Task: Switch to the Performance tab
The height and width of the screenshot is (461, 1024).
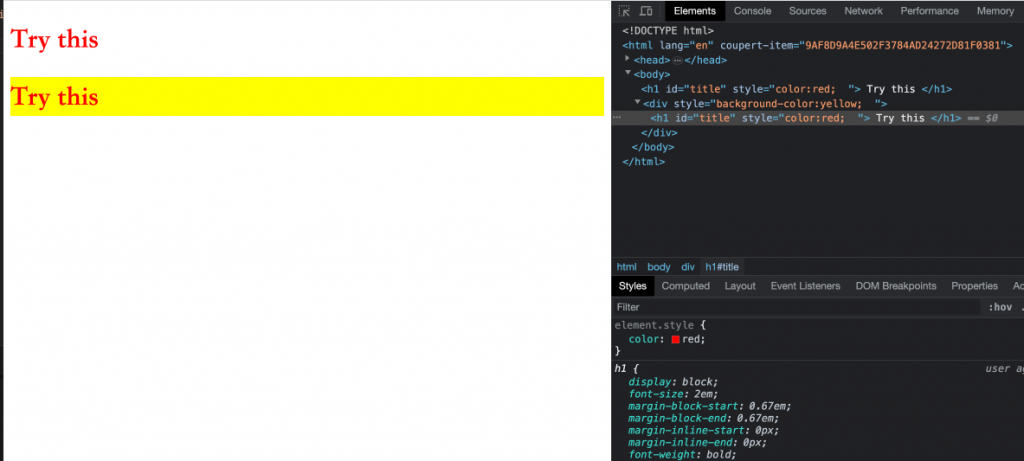Action: [929, 11]
